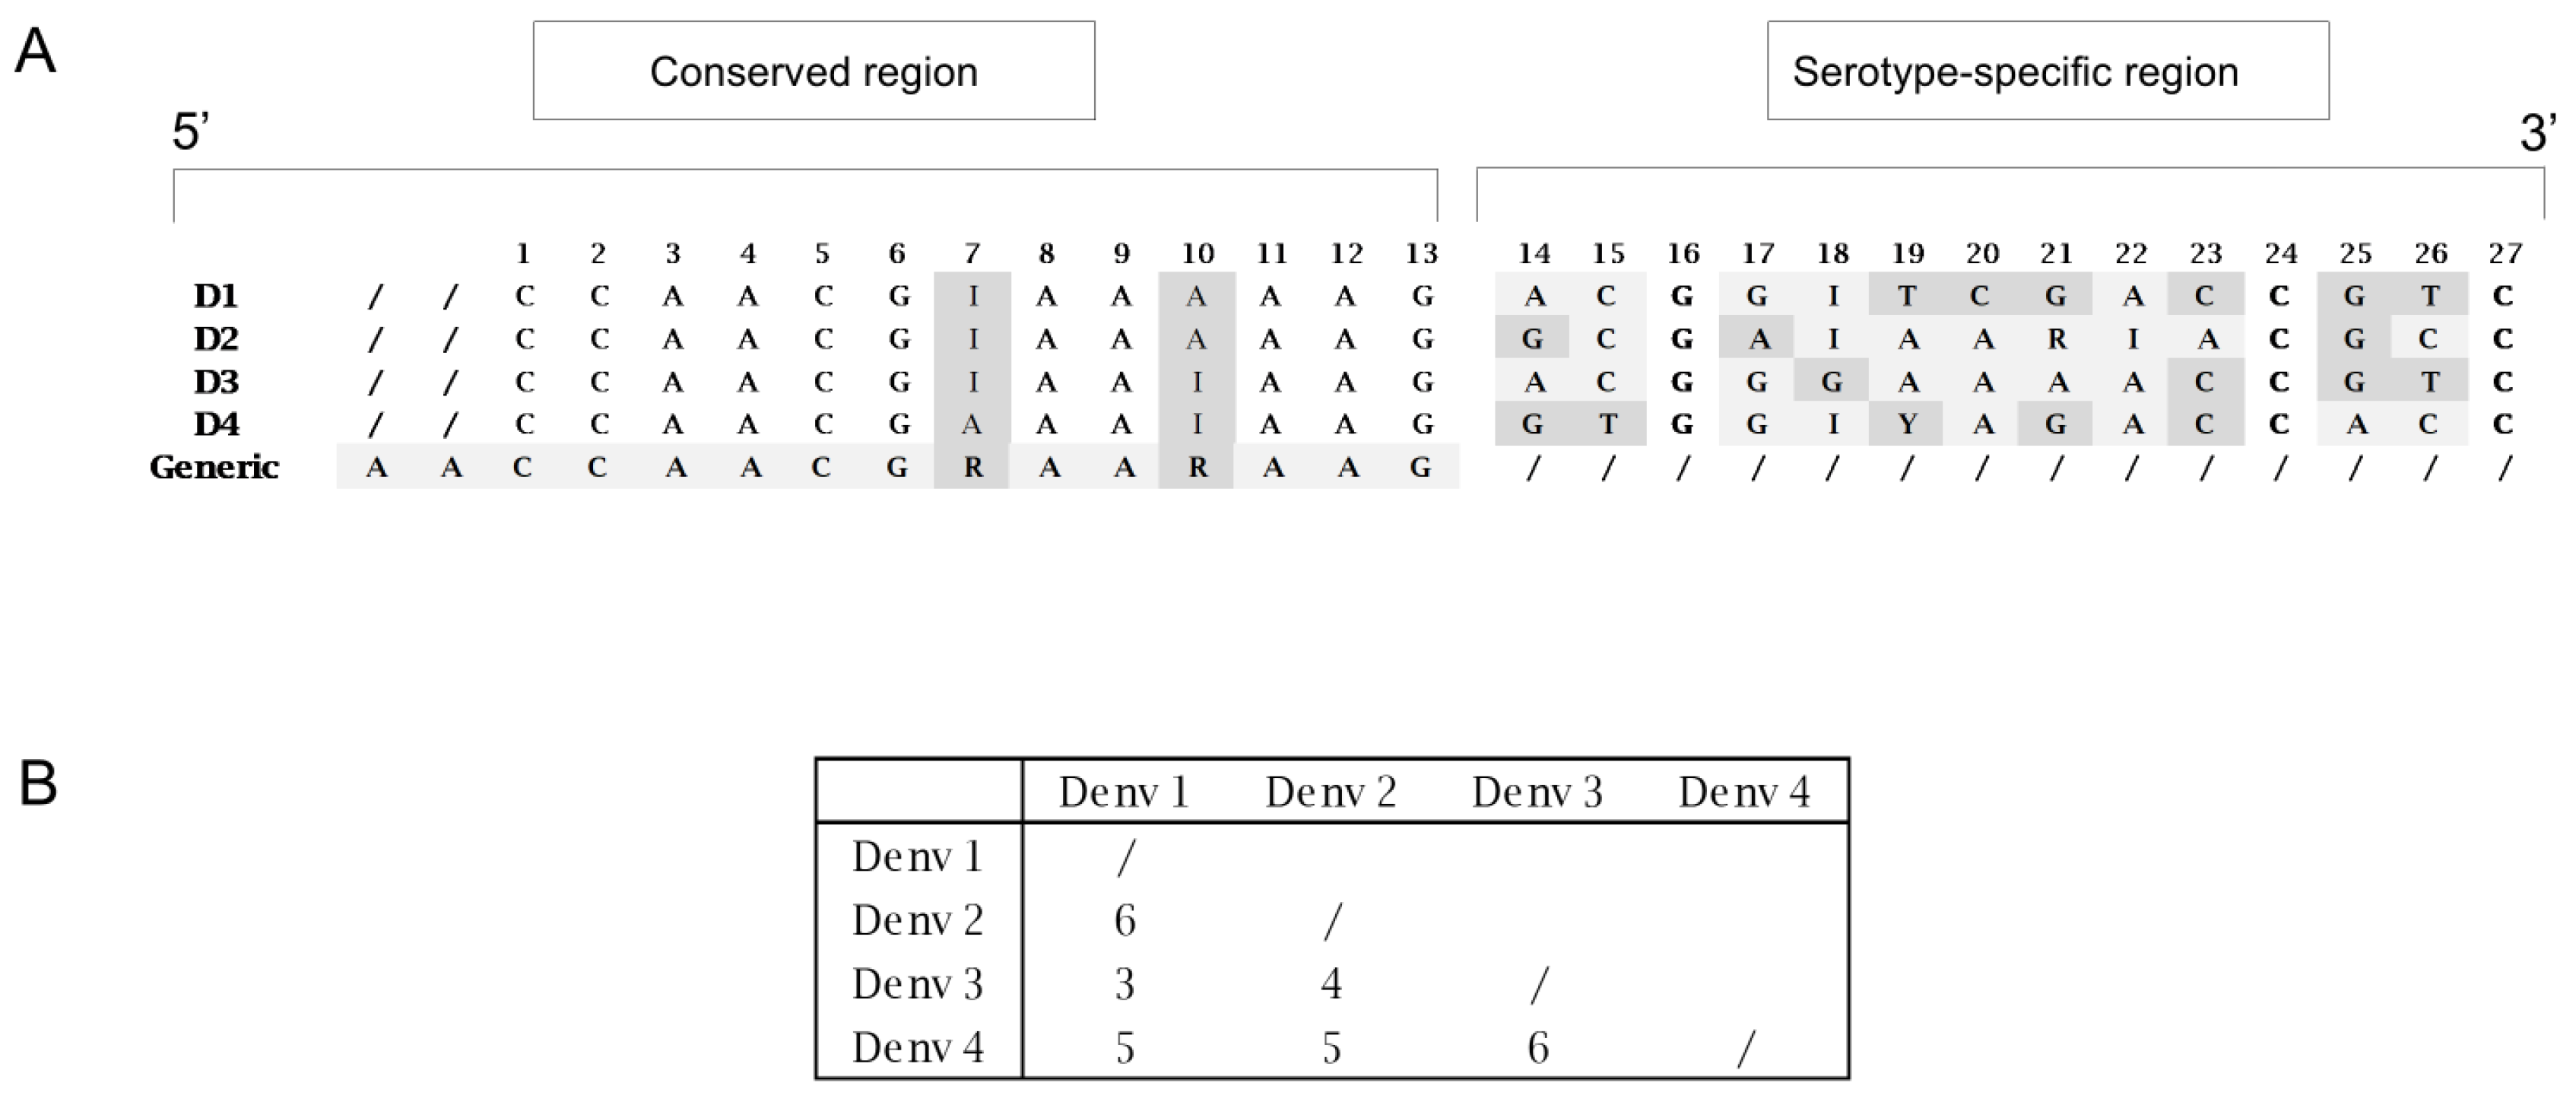
Task: Click position number 7 column header
Action: point(972,254)
